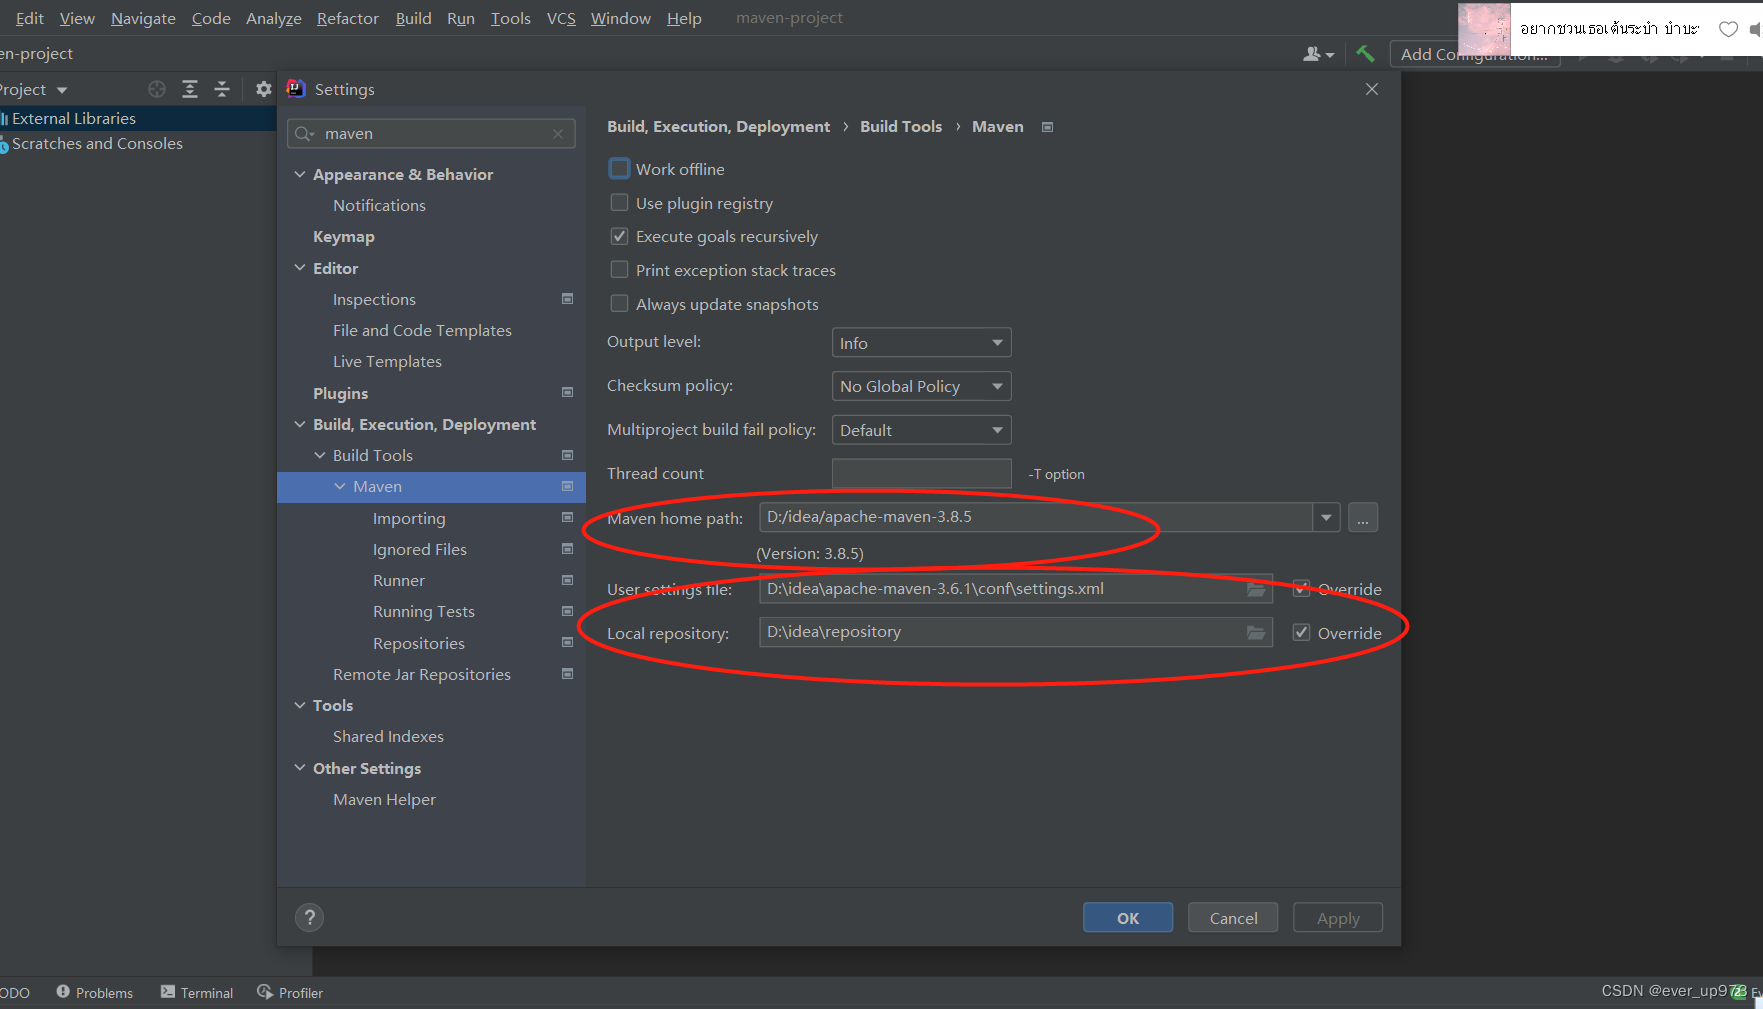Collapse the Maven node

point(340,486)
